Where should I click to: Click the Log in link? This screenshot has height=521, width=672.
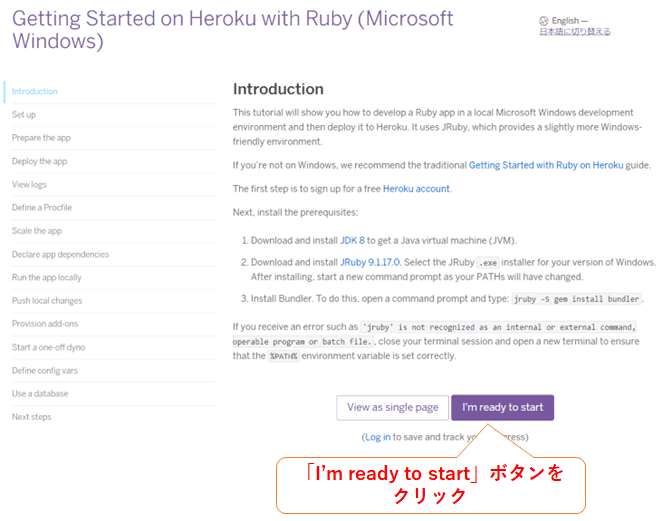[378, 437]
